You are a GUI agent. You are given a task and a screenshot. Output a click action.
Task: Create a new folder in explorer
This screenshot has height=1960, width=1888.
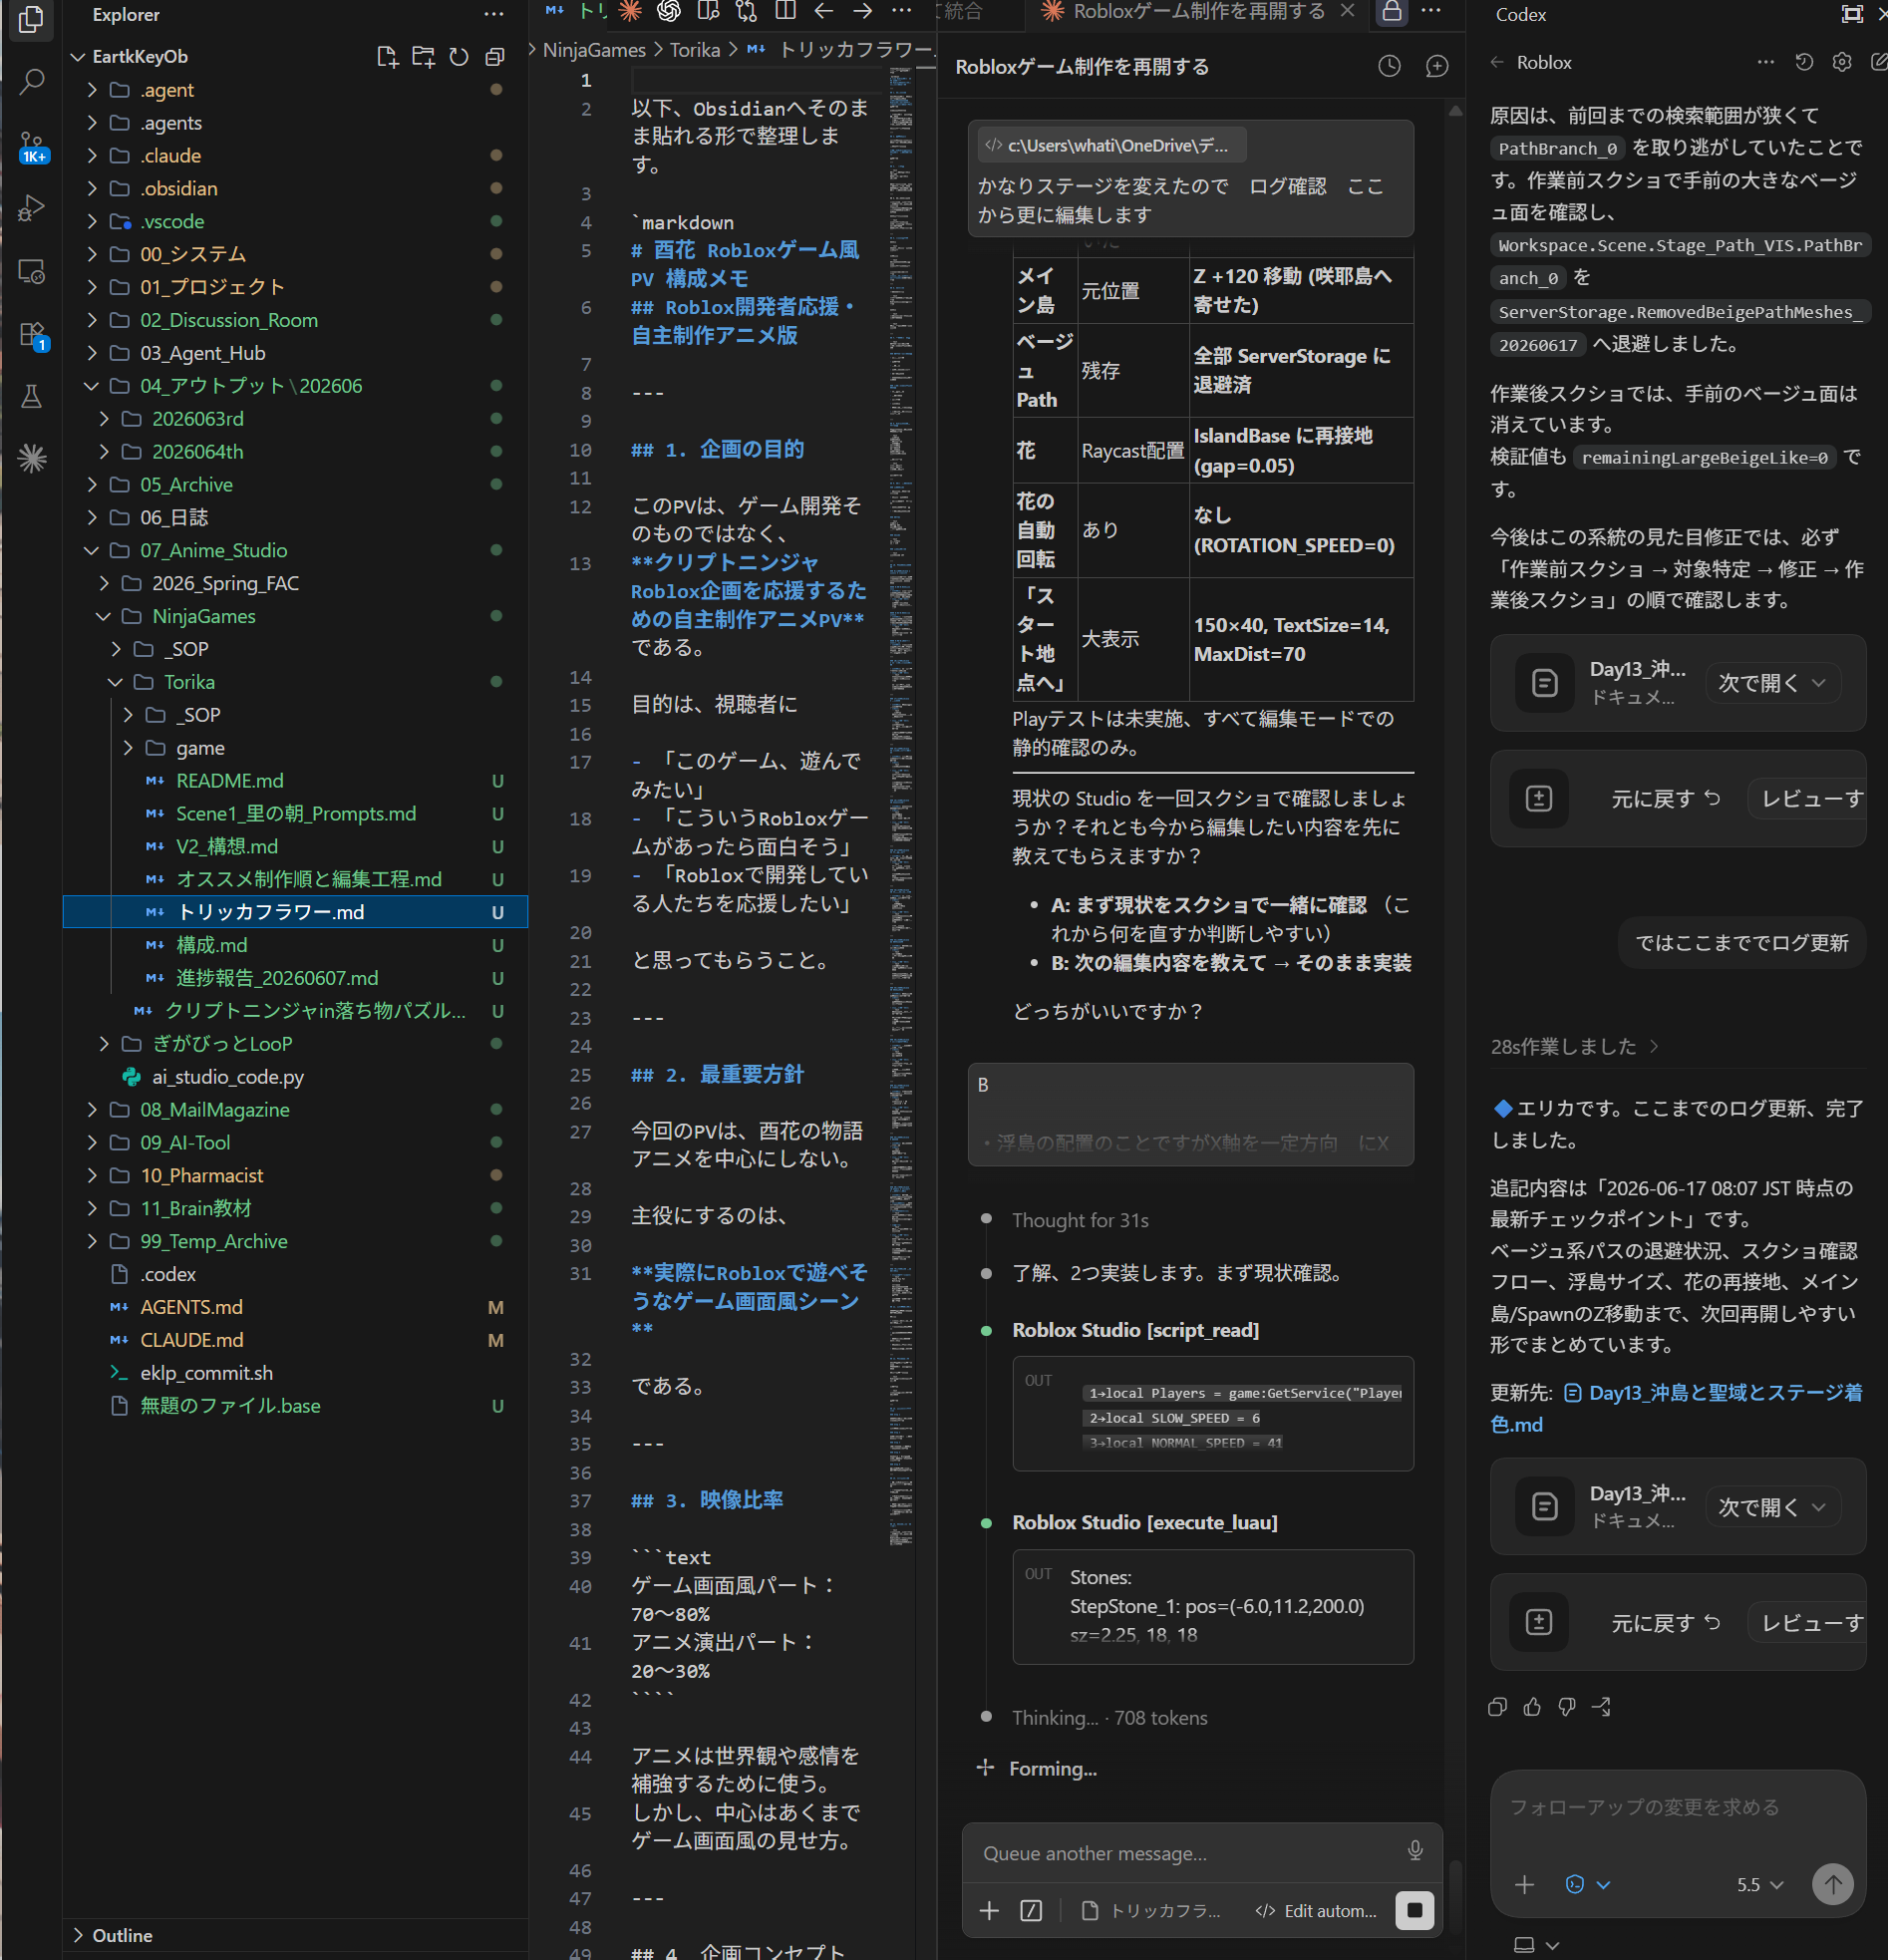point(423,57)
